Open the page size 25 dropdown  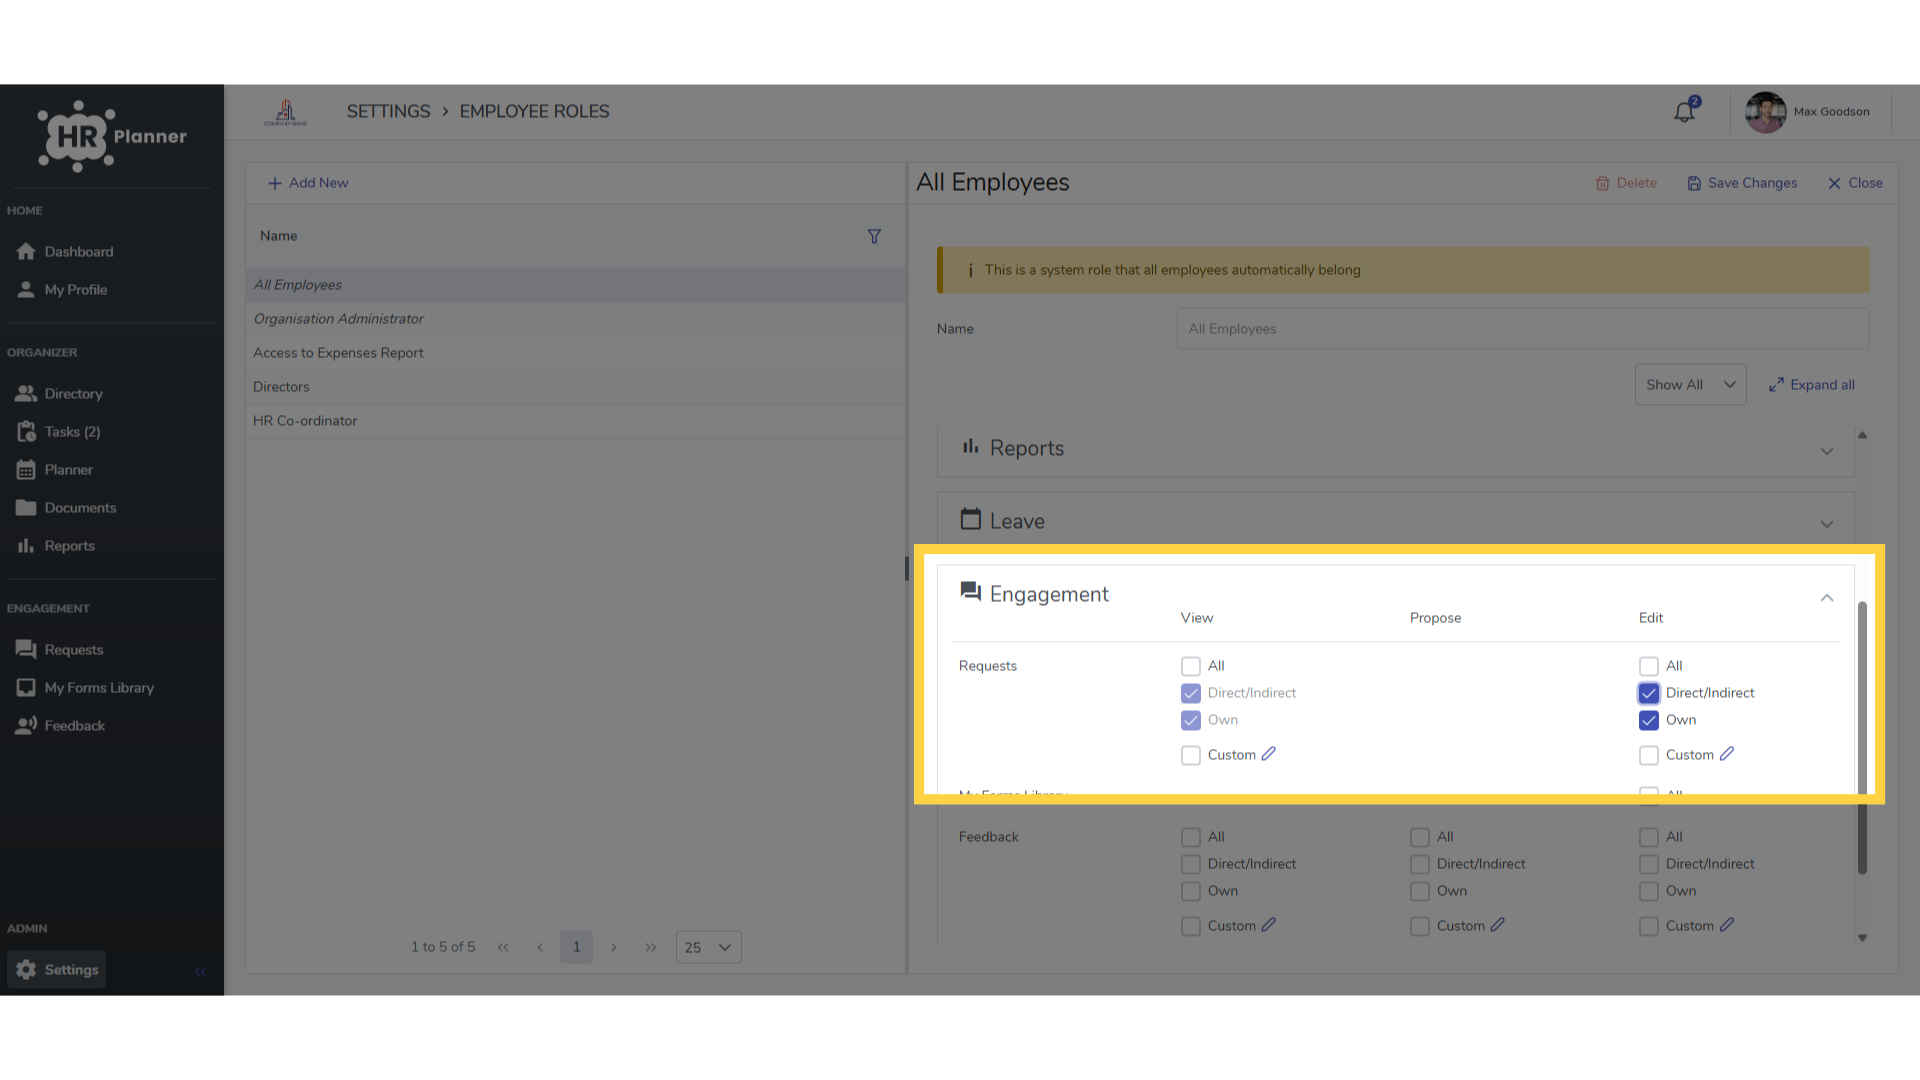[708, 947]
